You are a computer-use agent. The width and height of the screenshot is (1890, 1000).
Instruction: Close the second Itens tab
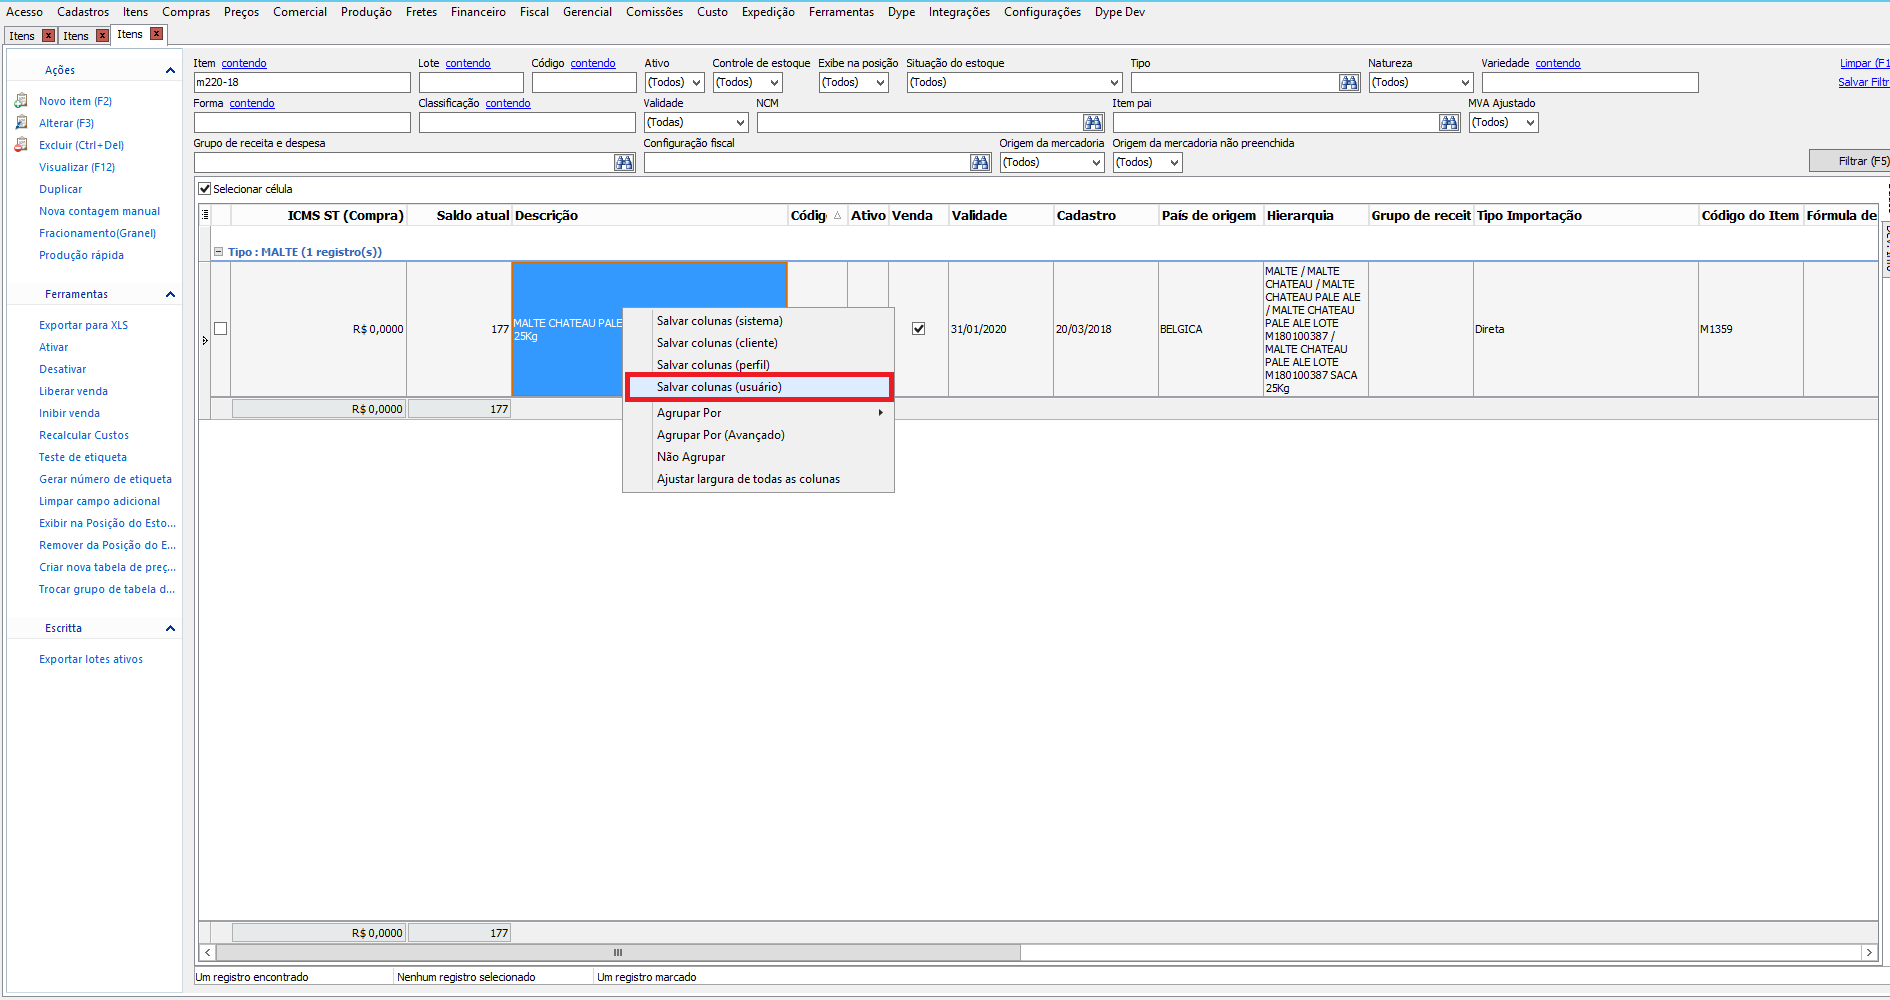(102, 36)
